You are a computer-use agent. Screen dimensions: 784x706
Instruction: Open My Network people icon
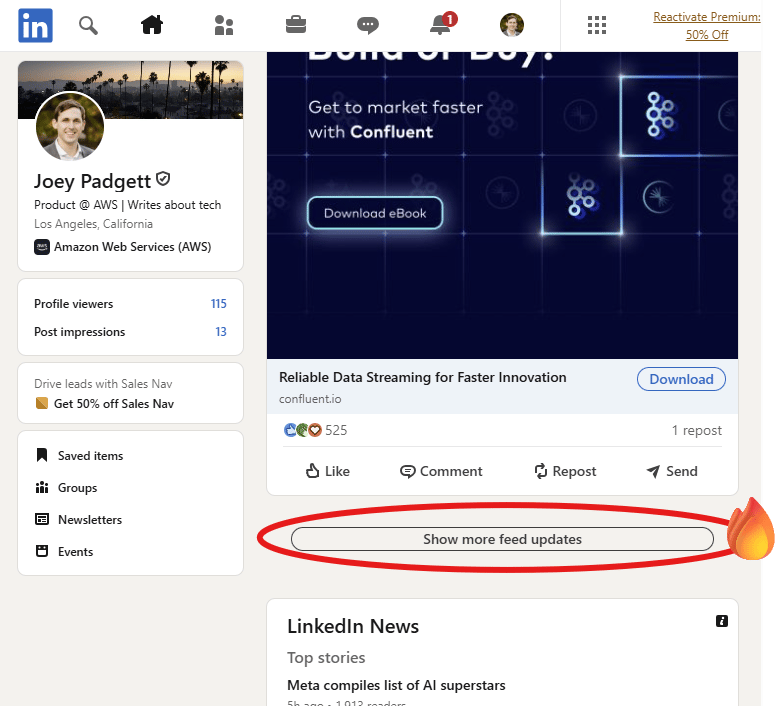click(x=224, y=25)
